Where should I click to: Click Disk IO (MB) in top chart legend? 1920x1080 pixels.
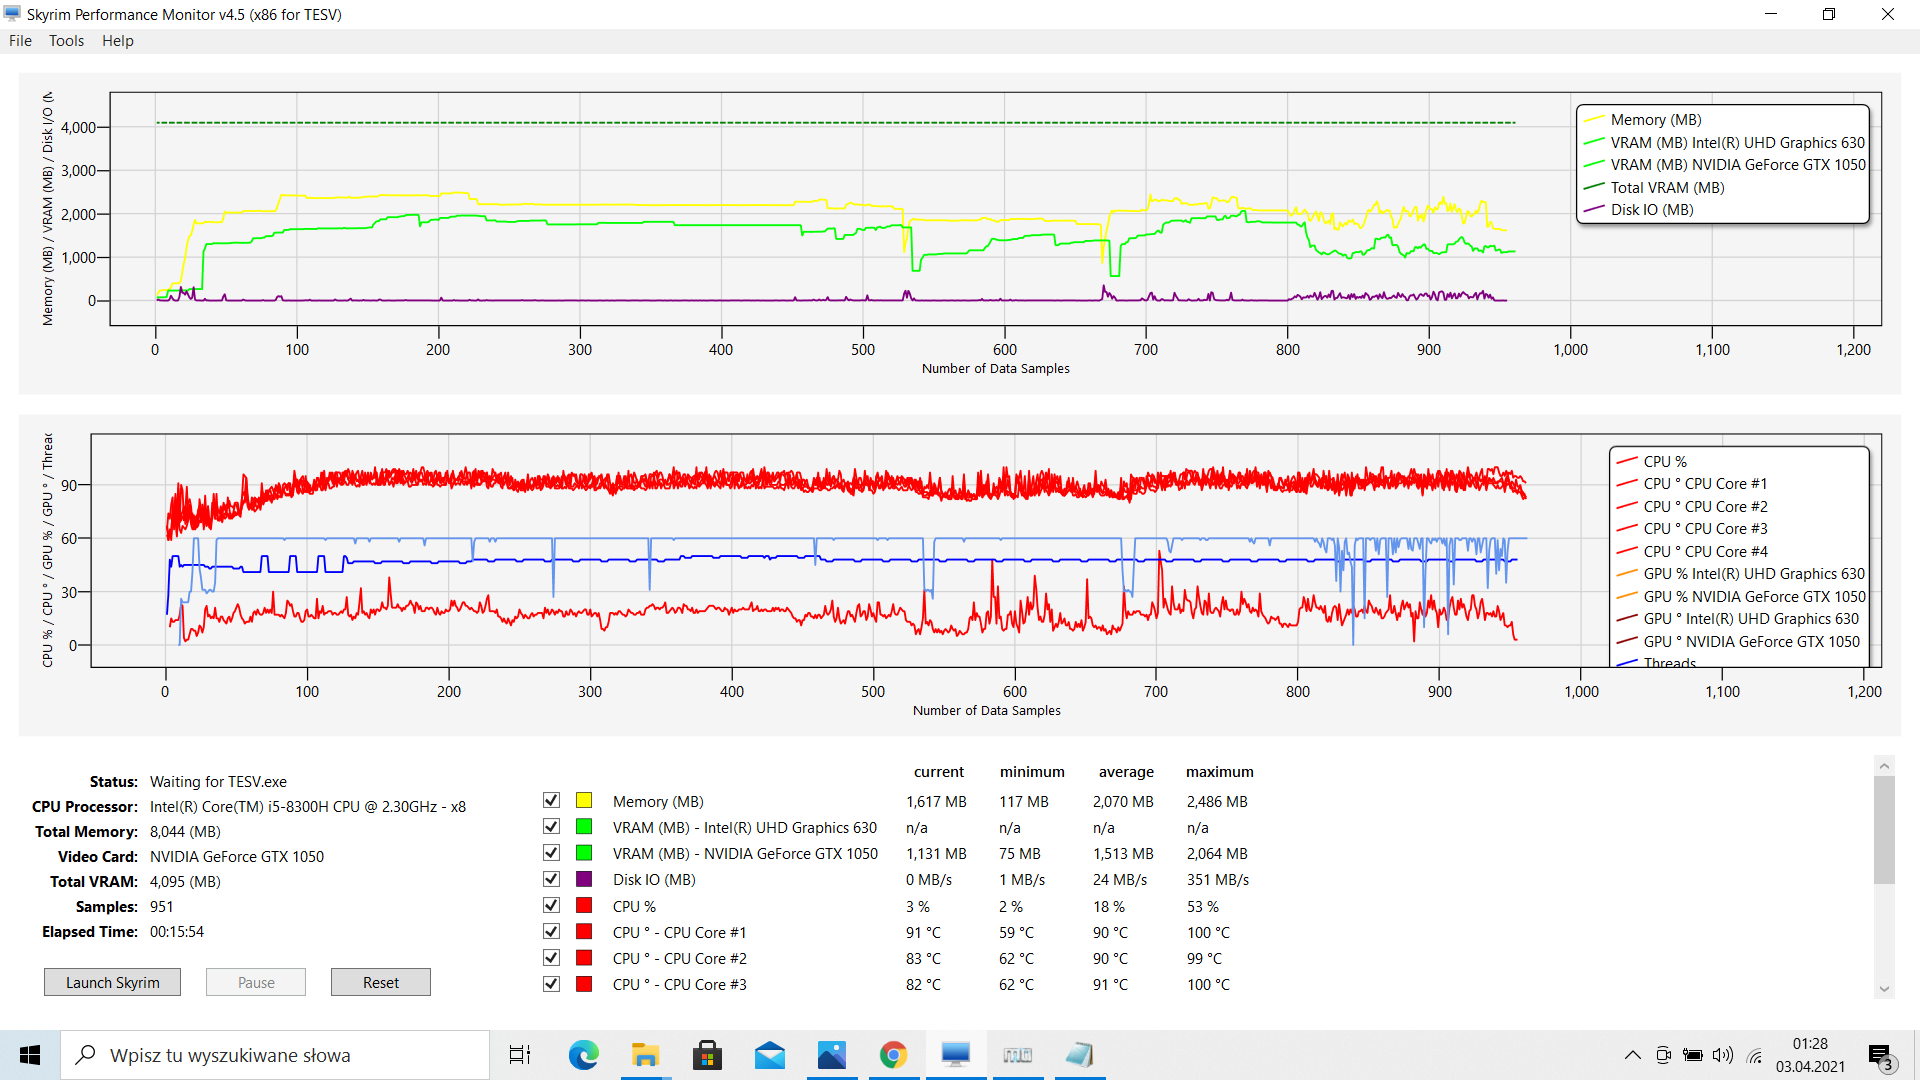click(x=1651, y=209)
